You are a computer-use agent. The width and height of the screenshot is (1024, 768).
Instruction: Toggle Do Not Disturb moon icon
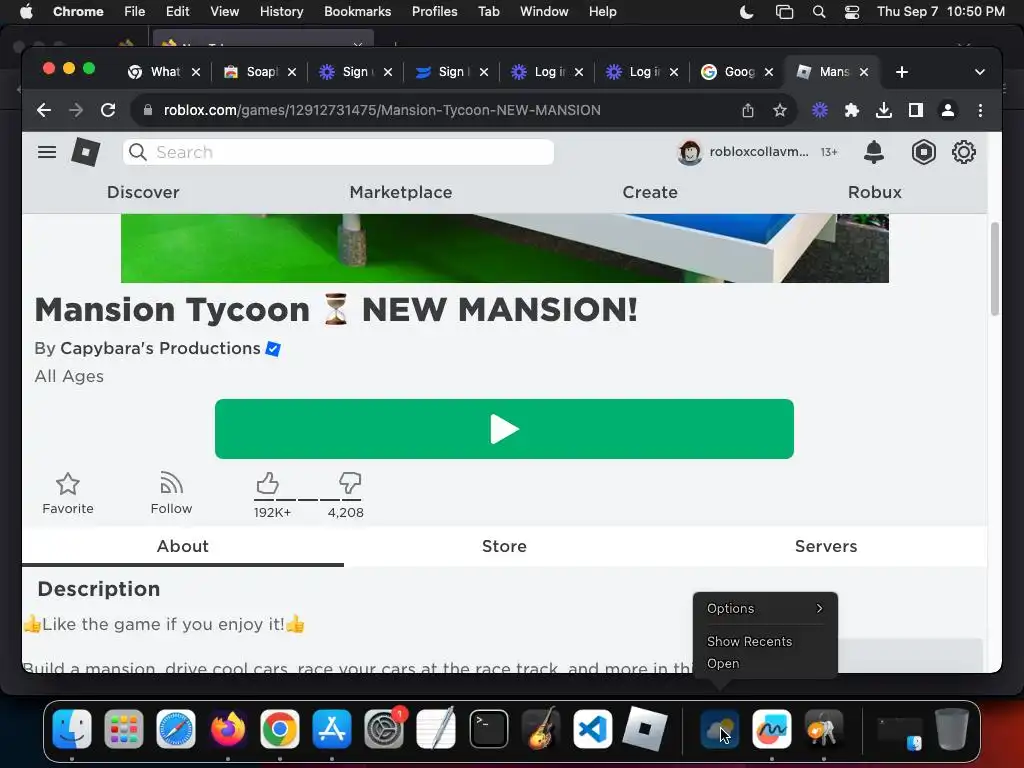(x=746, y=12)
